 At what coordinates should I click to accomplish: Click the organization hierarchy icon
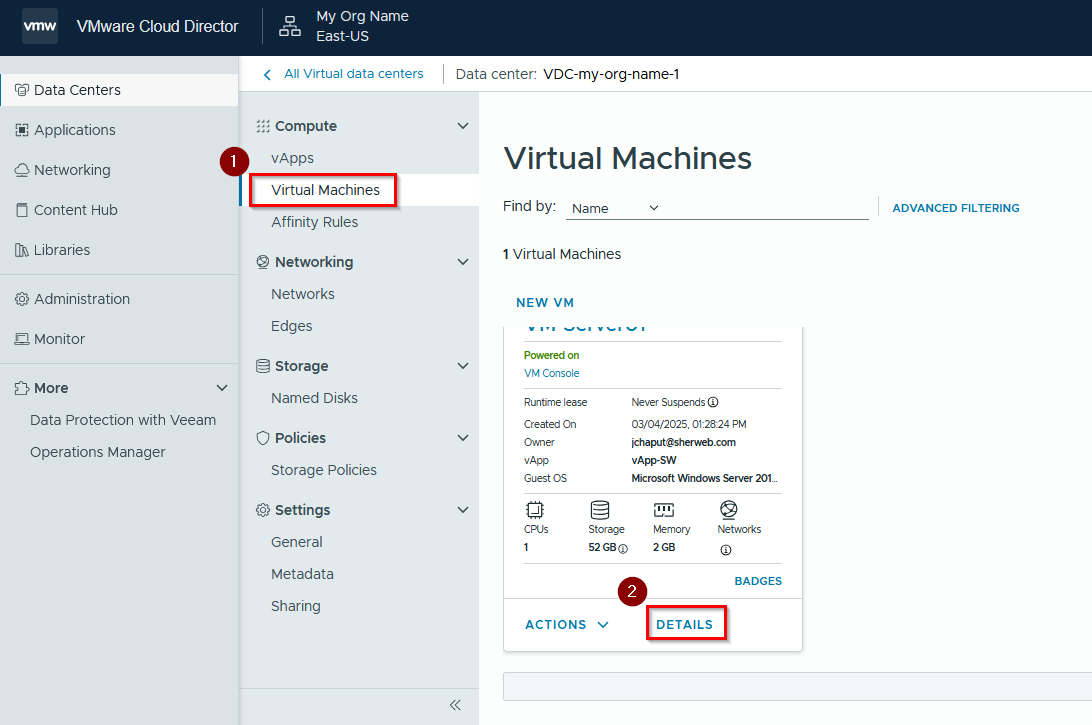click(x=290, y=26)
